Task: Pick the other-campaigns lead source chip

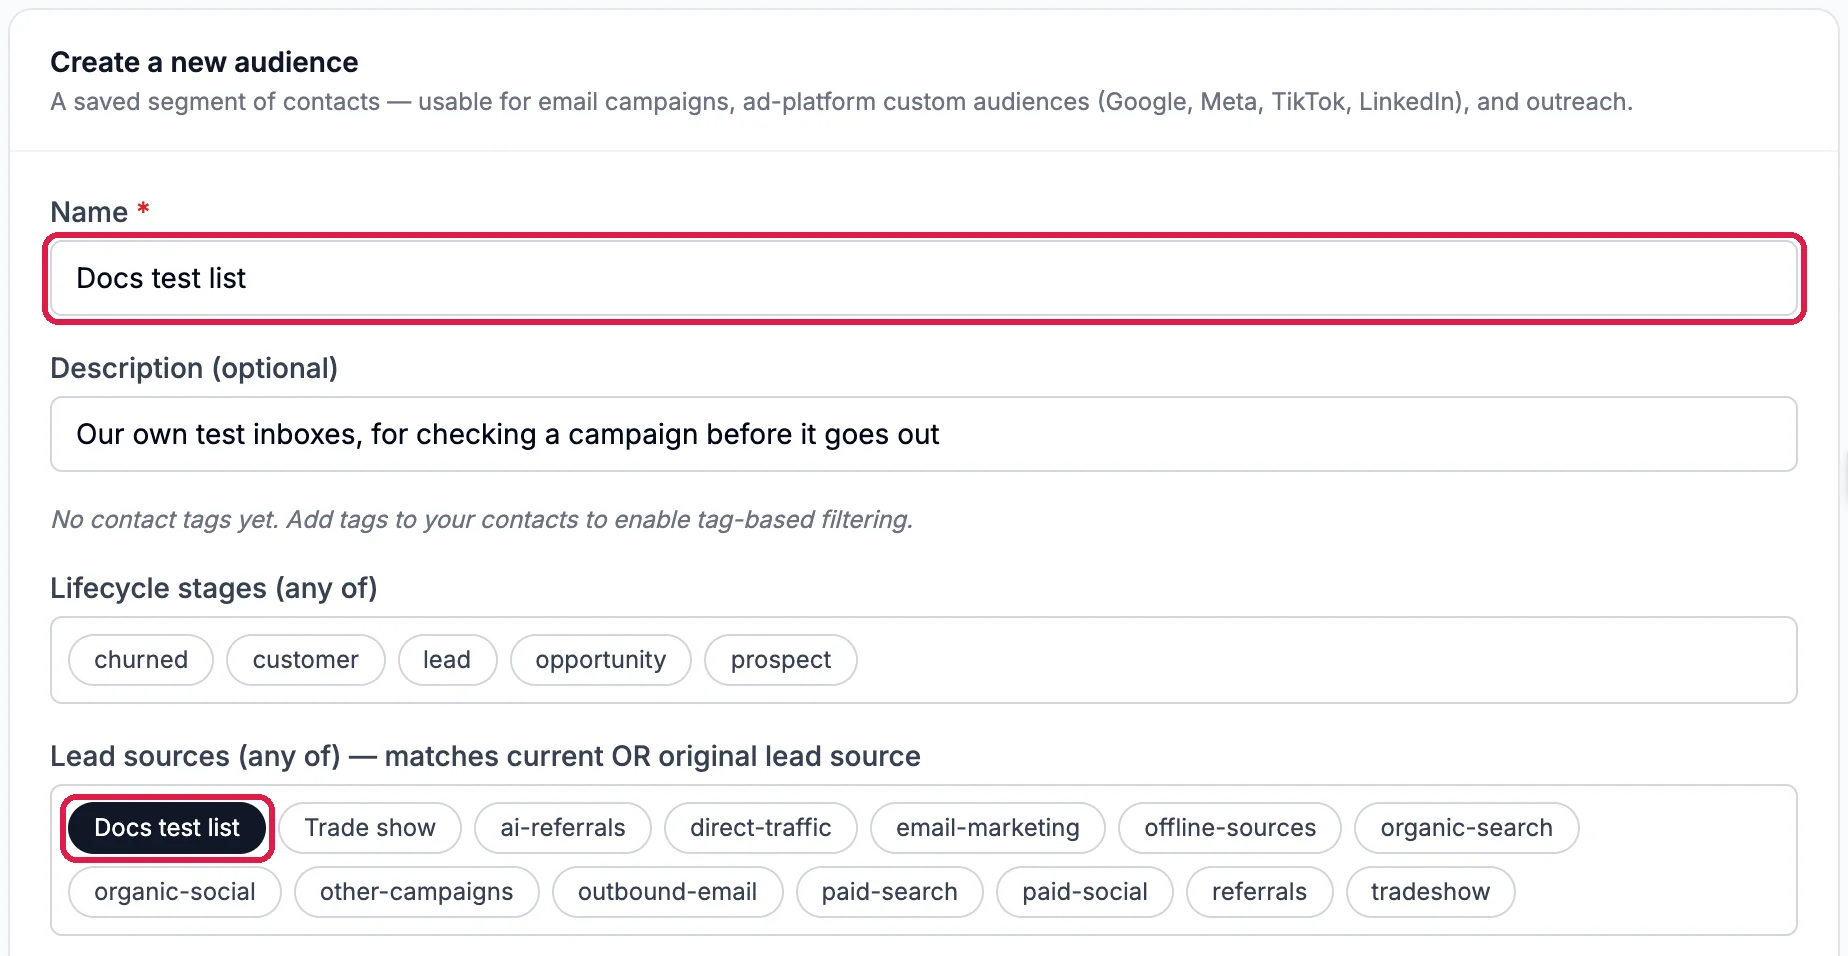Action: (417, 892)
